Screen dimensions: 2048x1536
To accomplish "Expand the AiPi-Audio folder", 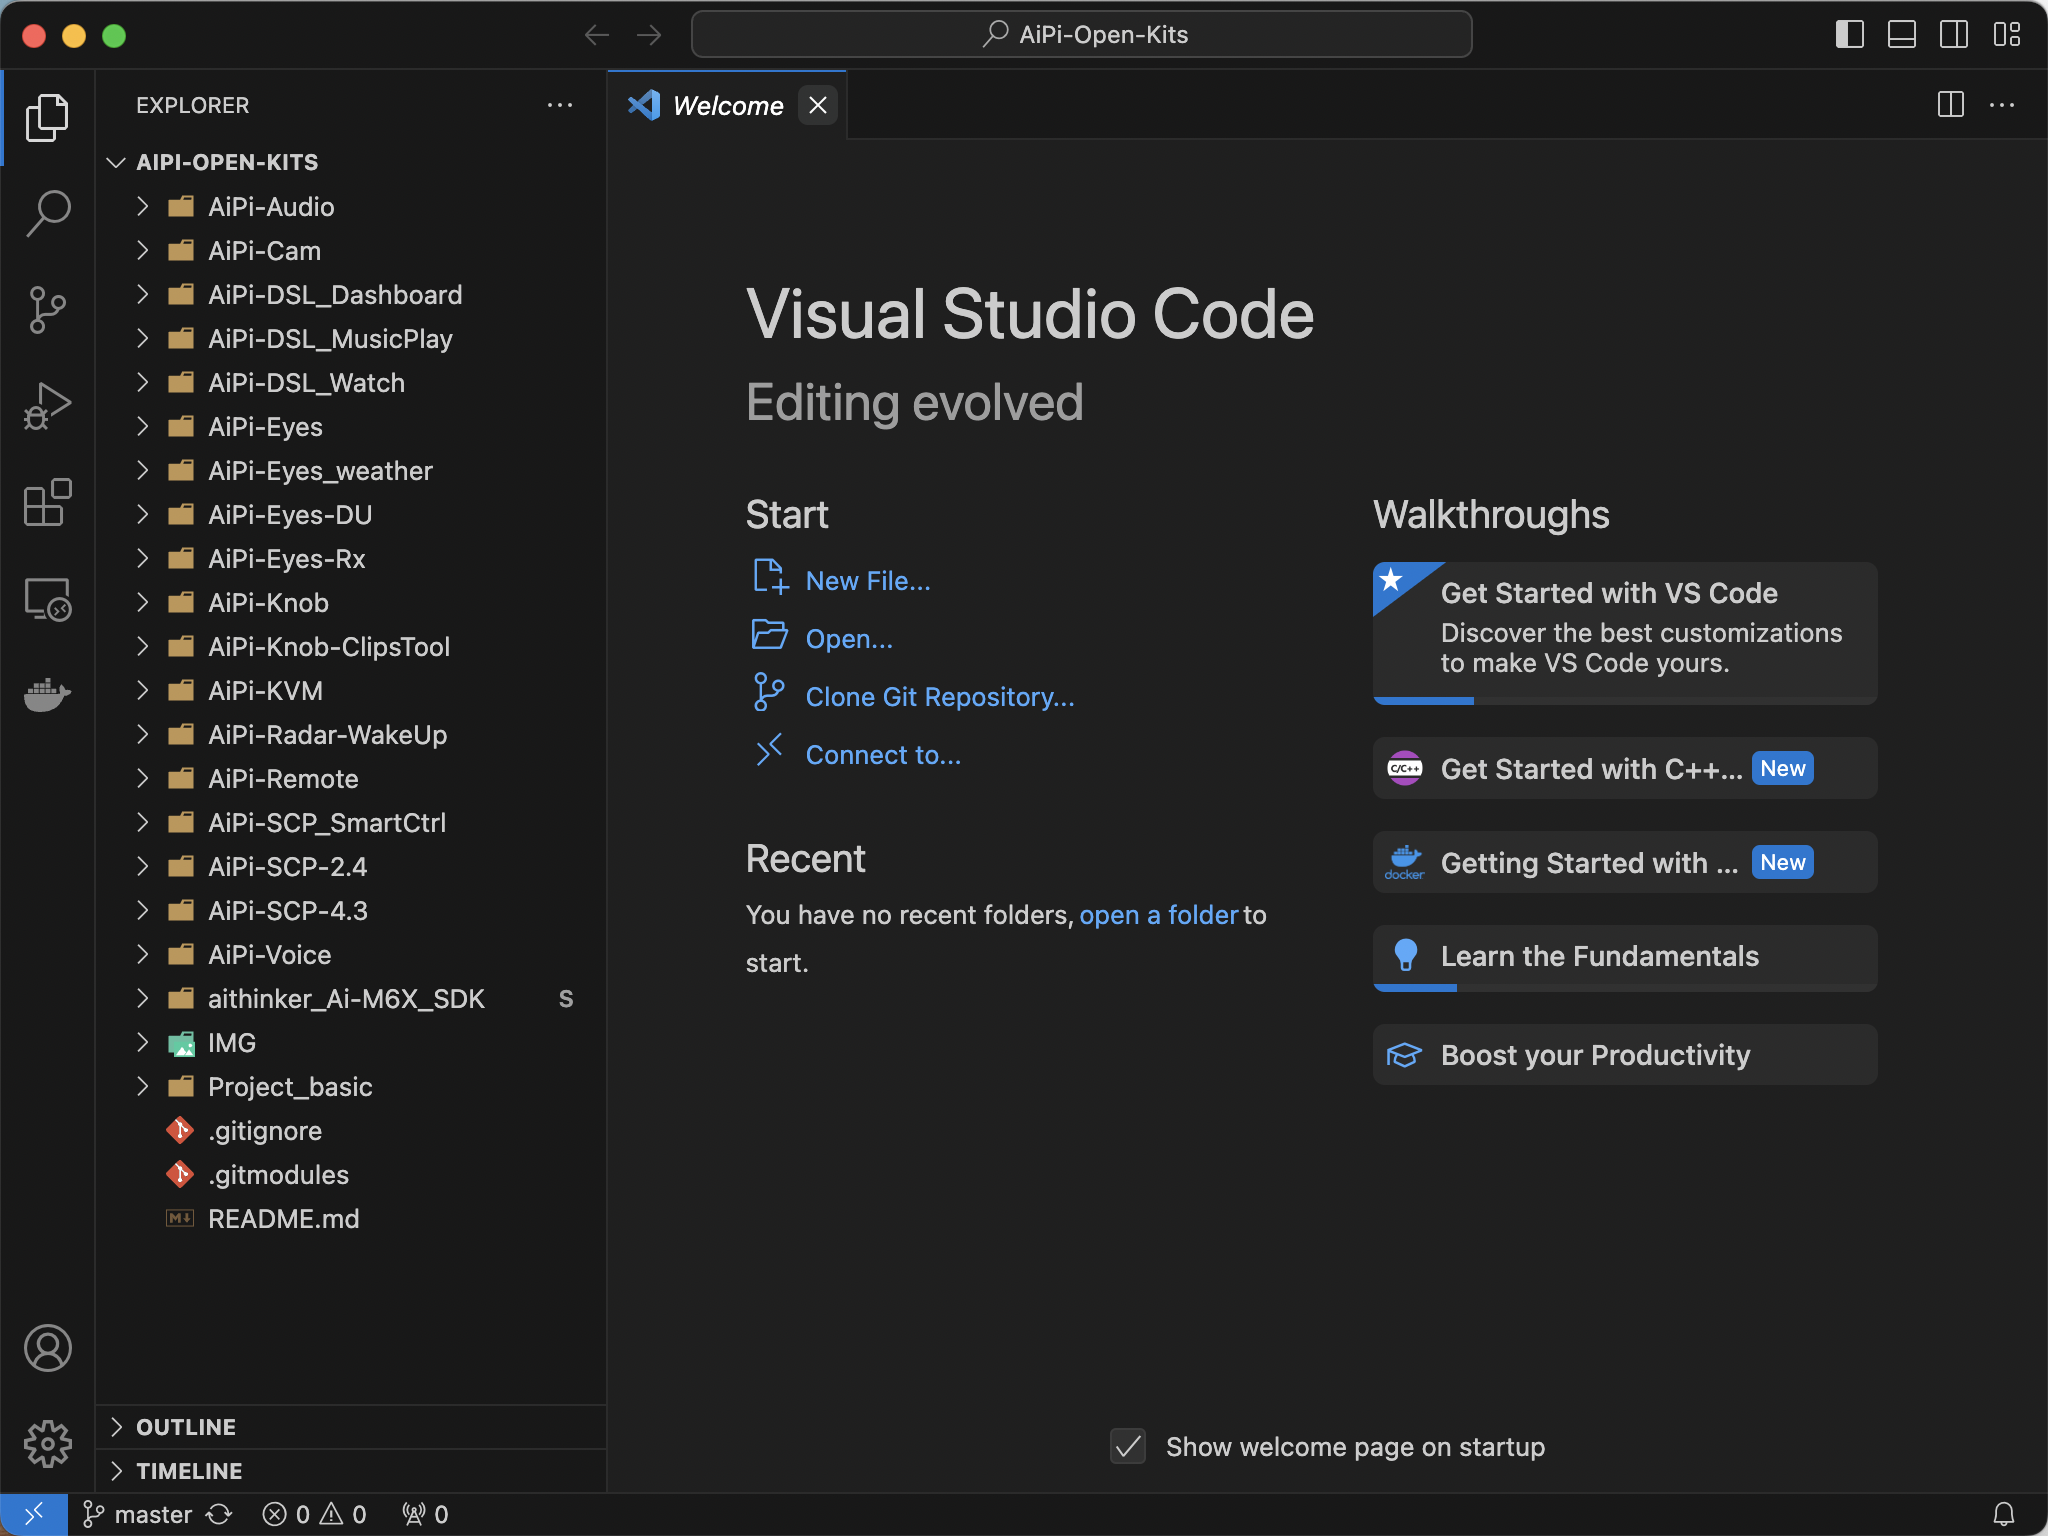I will pos(142,206).
